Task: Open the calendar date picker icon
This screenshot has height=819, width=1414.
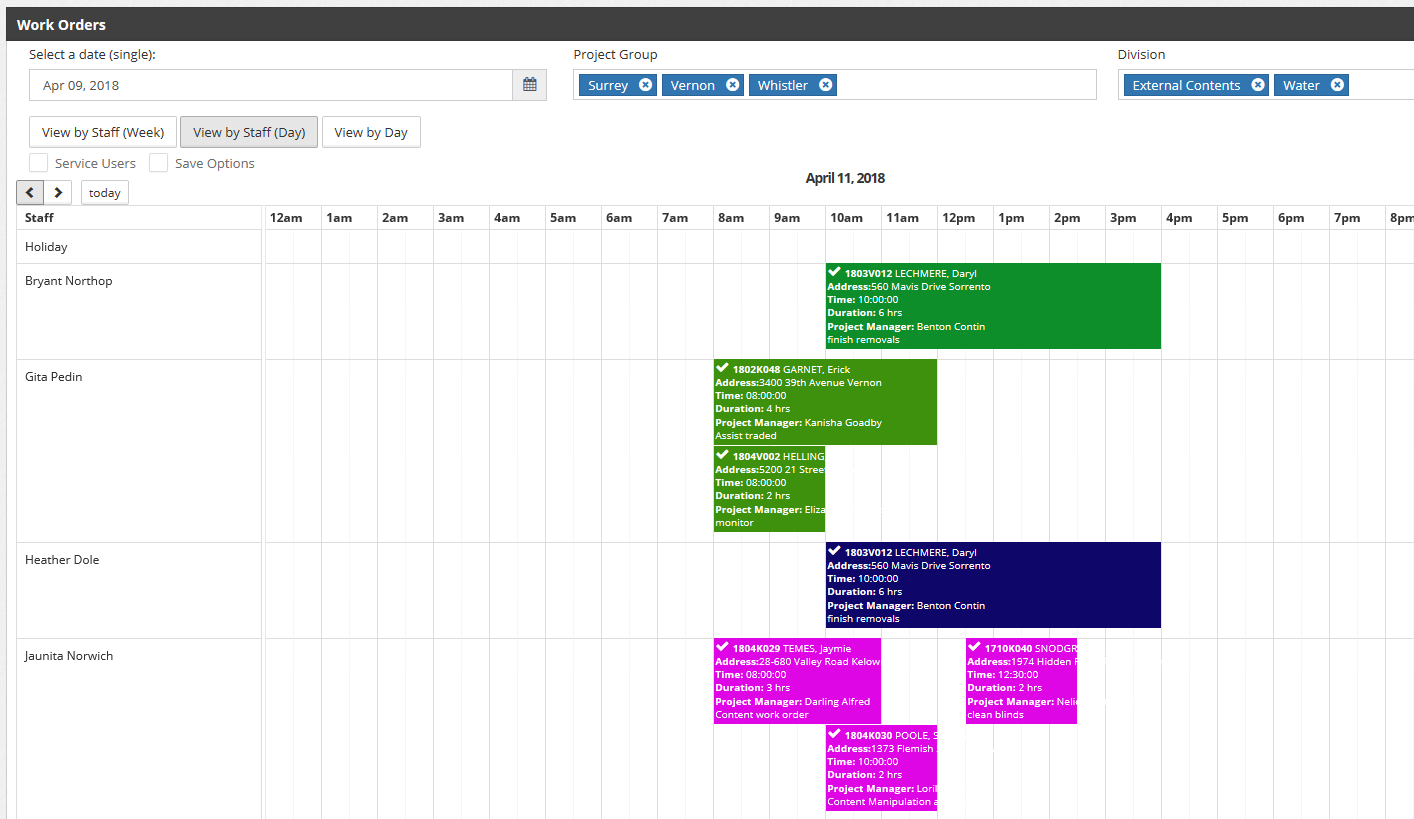Action: (x=529, y=85)
